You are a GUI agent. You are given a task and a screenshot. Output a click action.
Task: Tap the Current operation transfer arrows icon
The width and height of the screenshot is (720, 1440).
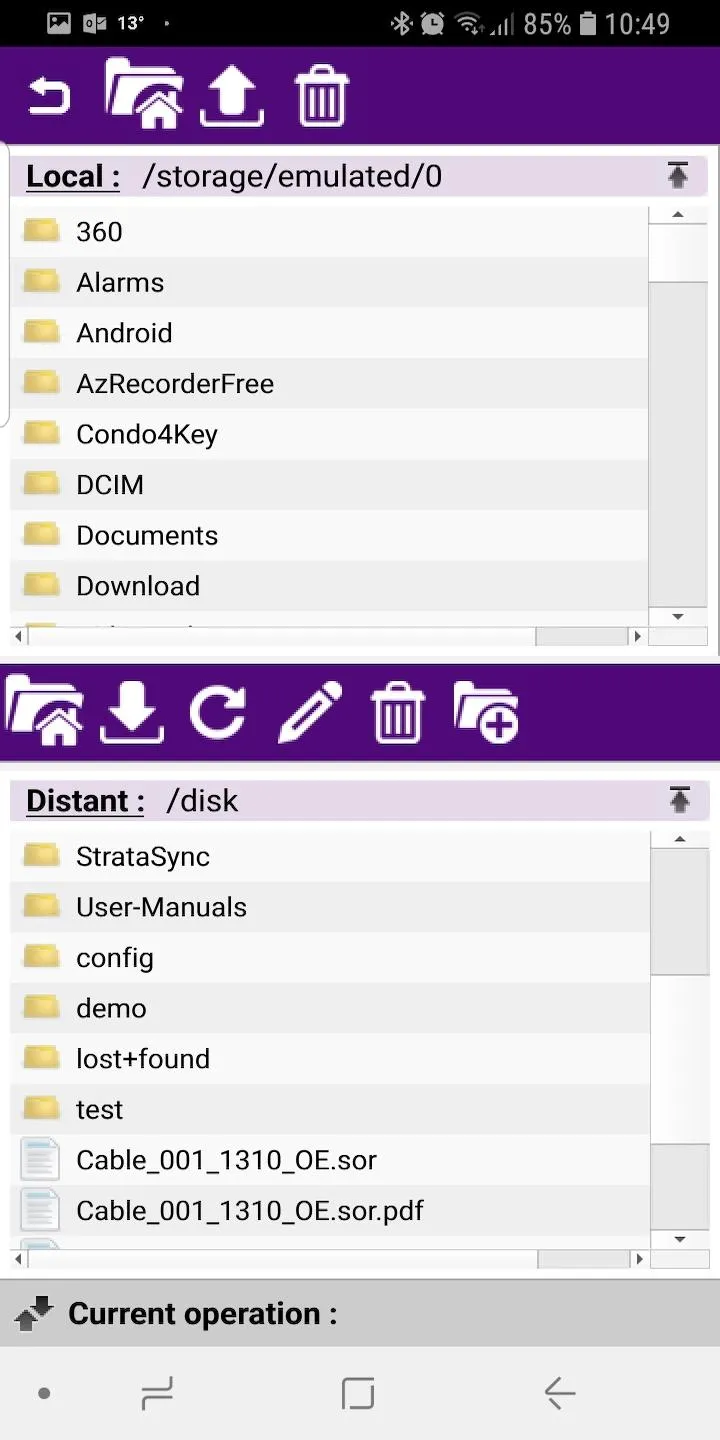click(x=34, y=1314)
